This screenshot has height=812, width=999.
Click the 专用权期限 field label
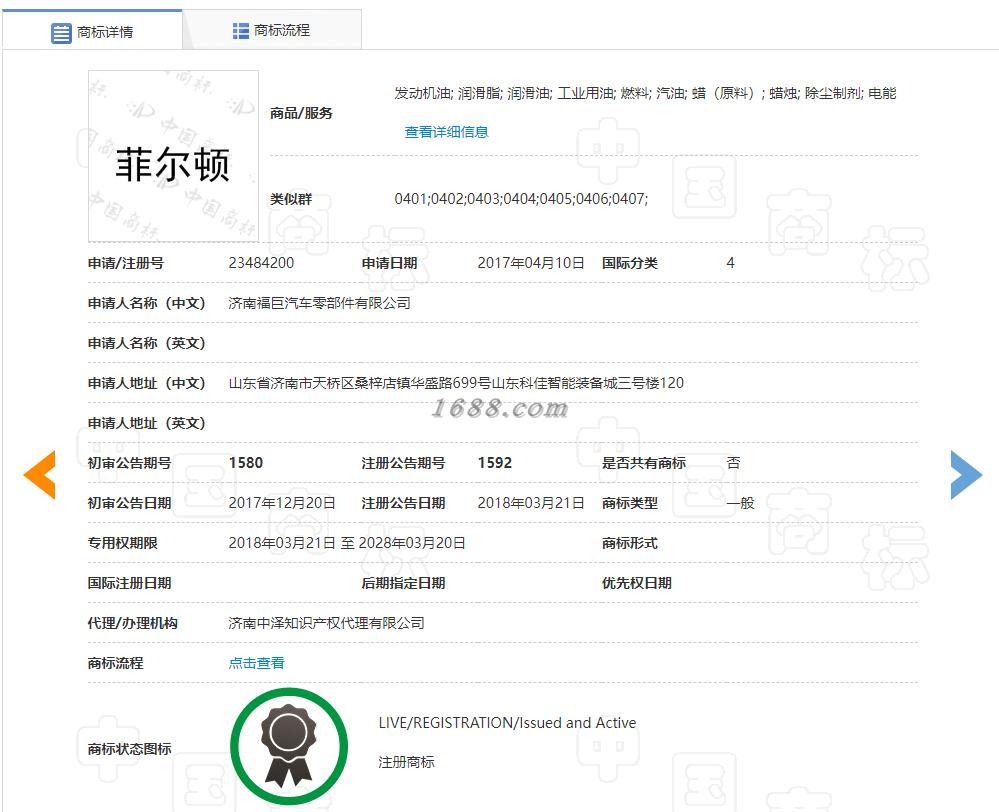[x=122, y=542]
